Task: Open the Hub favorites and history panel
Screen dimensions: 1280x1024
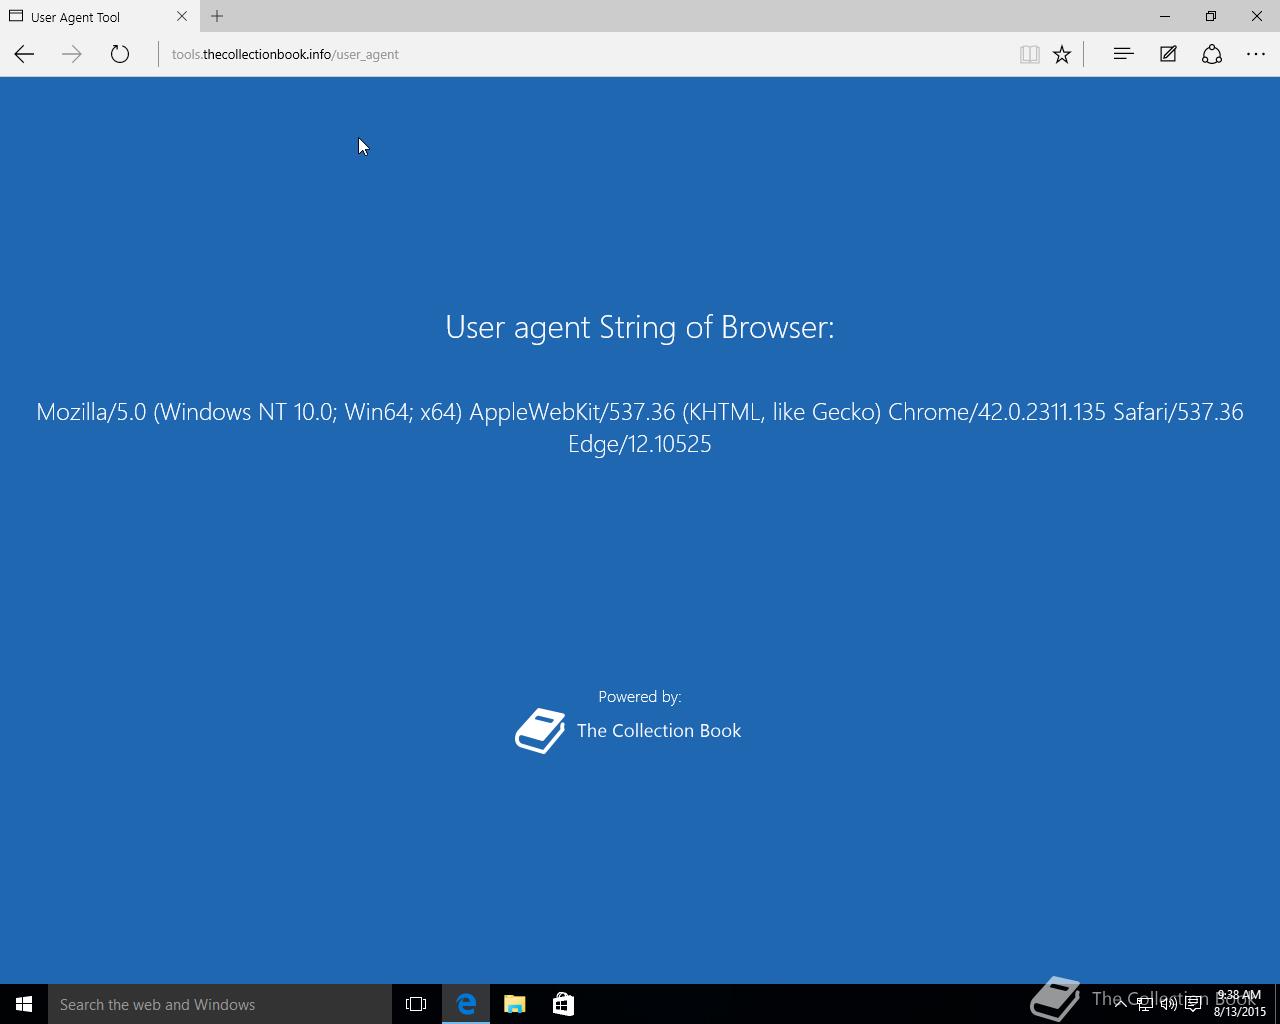Action: pyautogui.click(x=1123, y=54)
